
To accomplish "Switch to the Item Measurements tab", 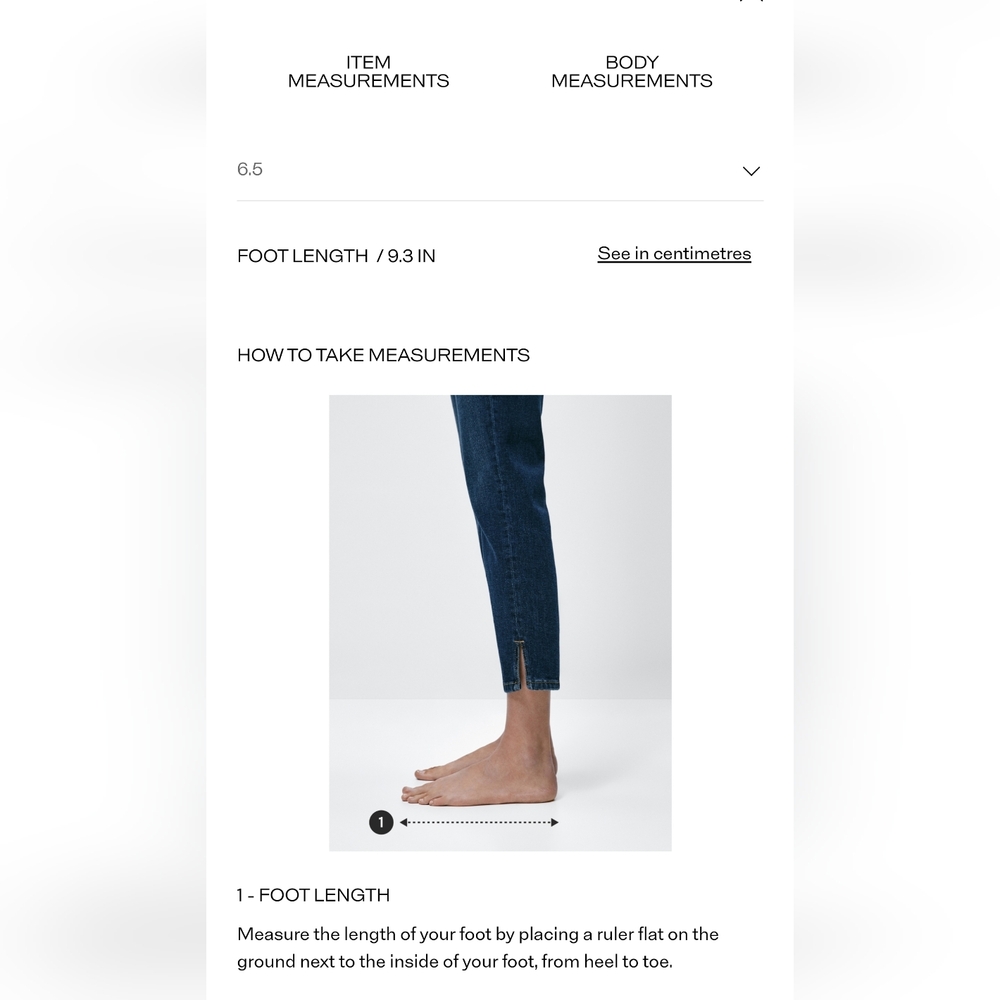I will 368,71.
